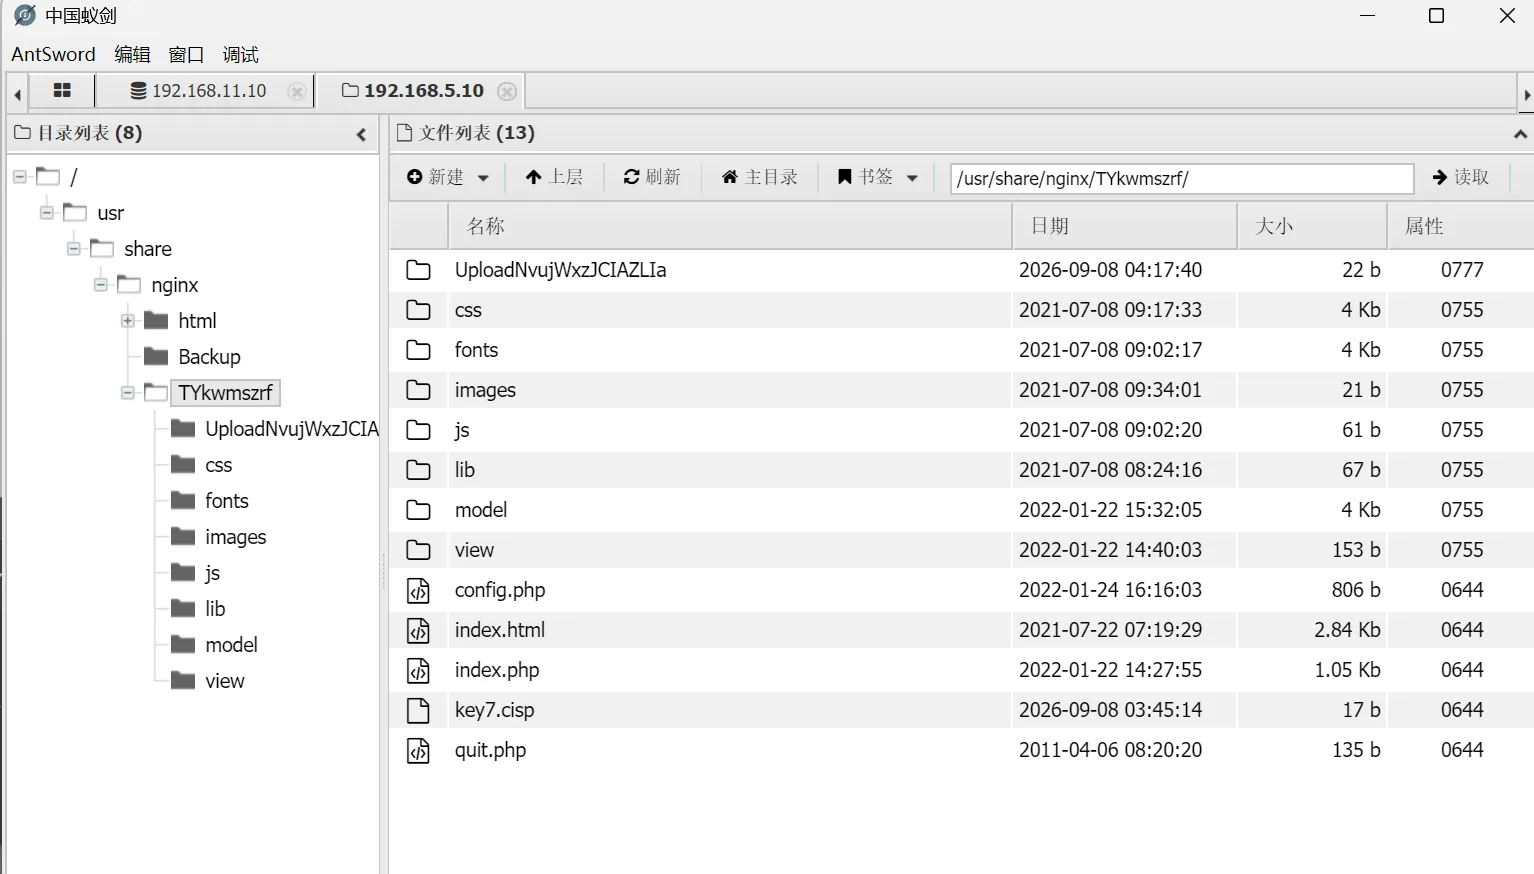Select the key7.cisp file name
Image resolution: width=1534 pixels, height=874 pixels.
click(x=494, y=710)
